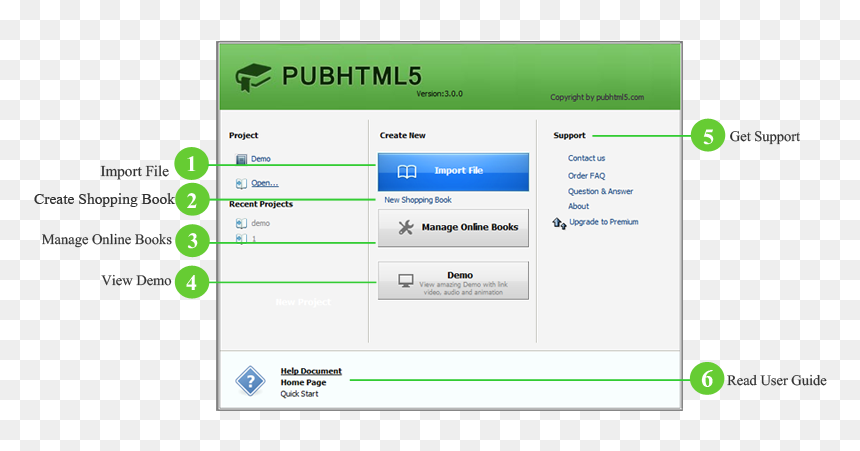Click the wrench icon on Manage Online Books

pyautogui.click(x=406, y=227)
